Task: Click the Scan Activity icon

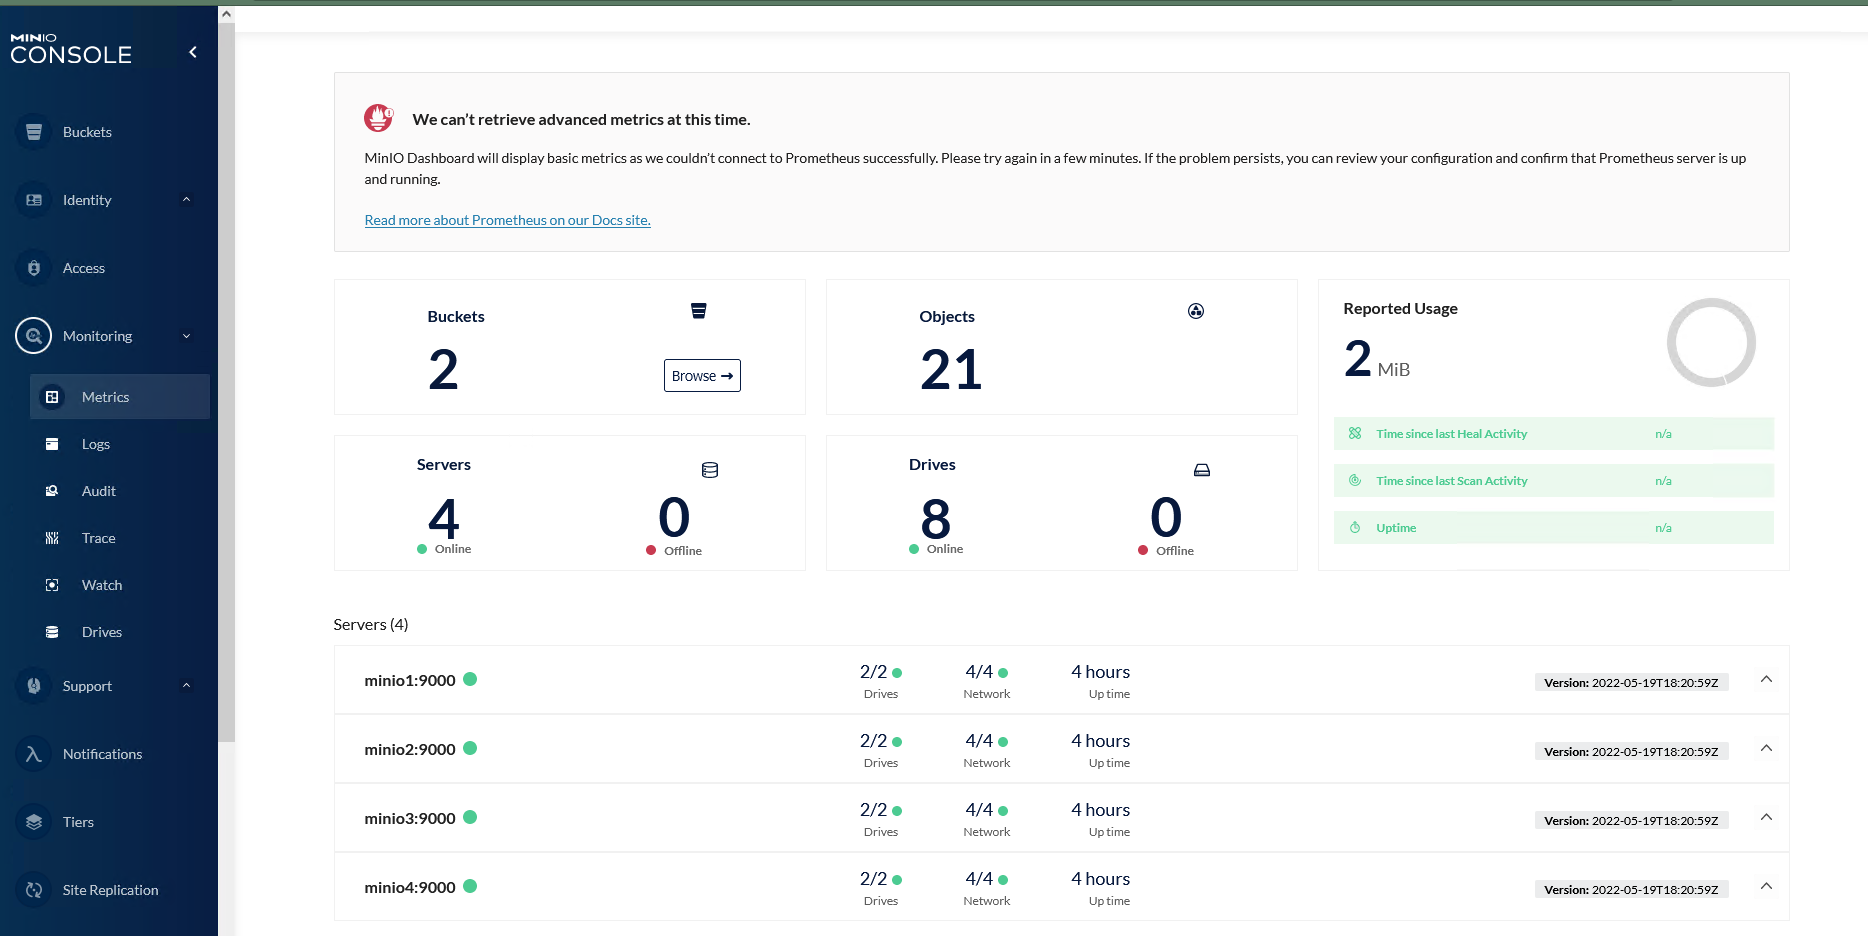Action: point(1355,480)
